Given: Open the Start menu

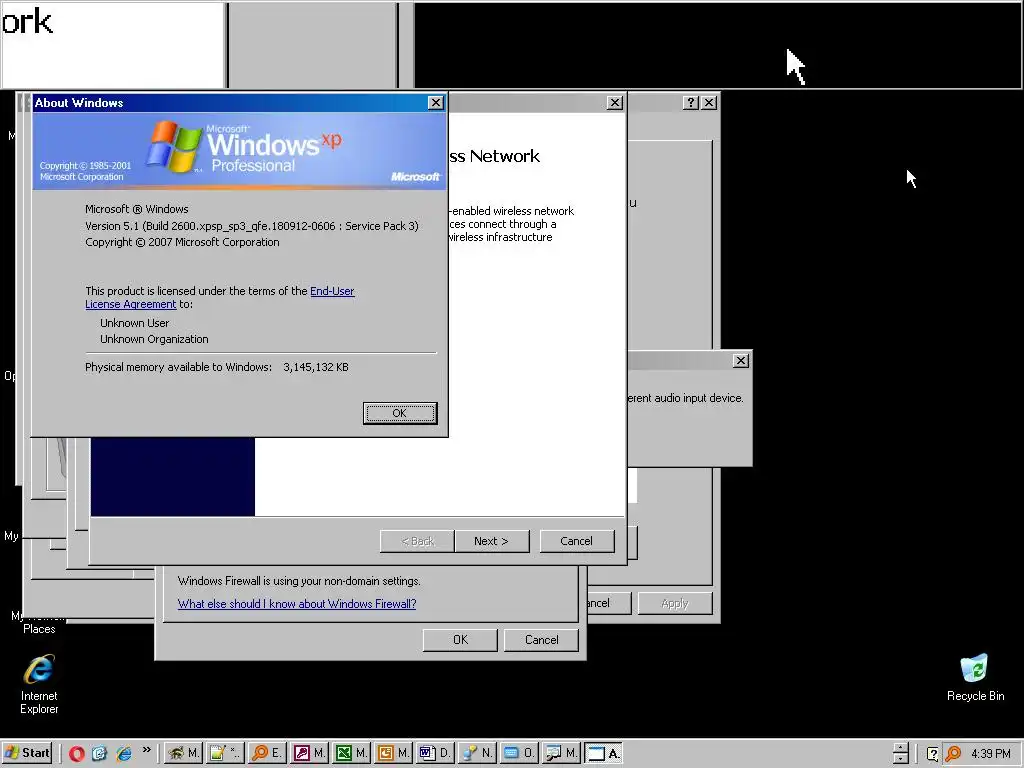Looking at the screenshot, I should pyautogui.click(x=27, y=753).
